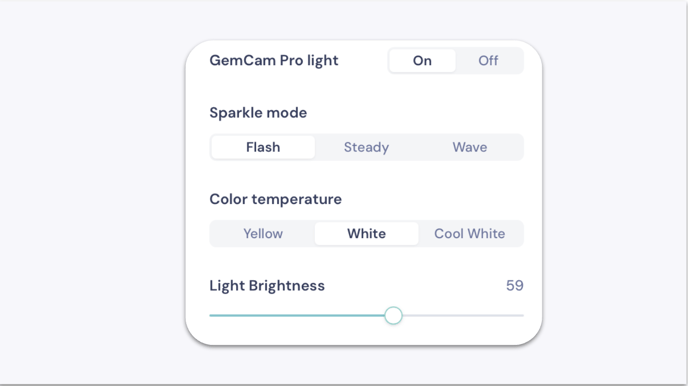The image size is (688, 386).
Task: Select Flash sparkle mode
Action: pos(263,147)
